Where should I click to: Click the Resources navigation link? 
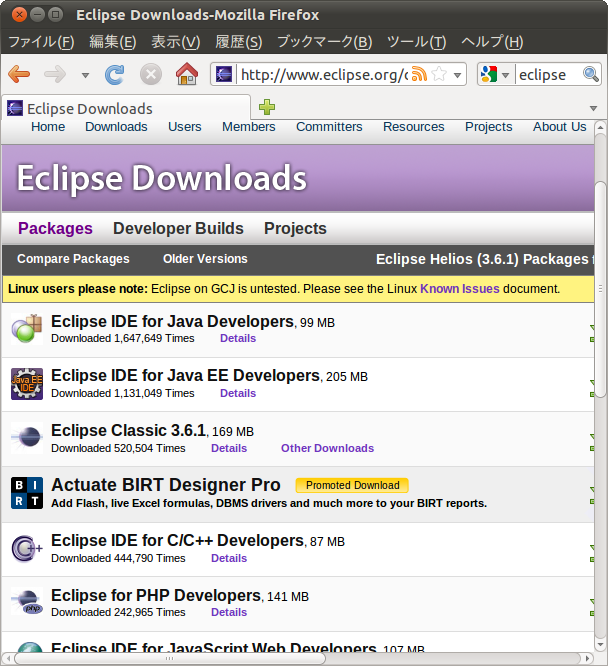click(x=413, y=127)
